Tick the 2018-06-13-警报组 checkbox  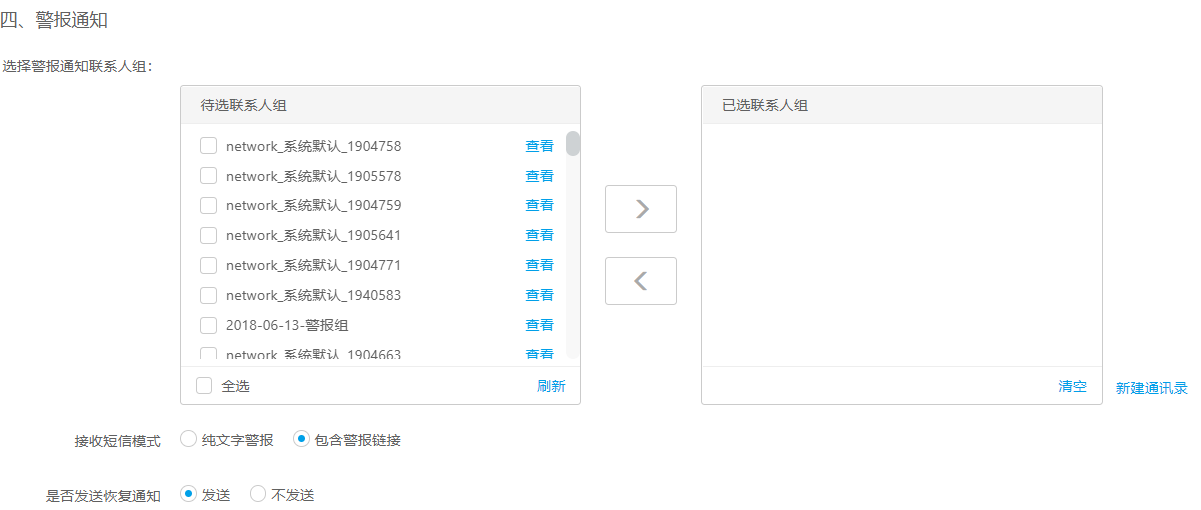(x=209, y=325)
